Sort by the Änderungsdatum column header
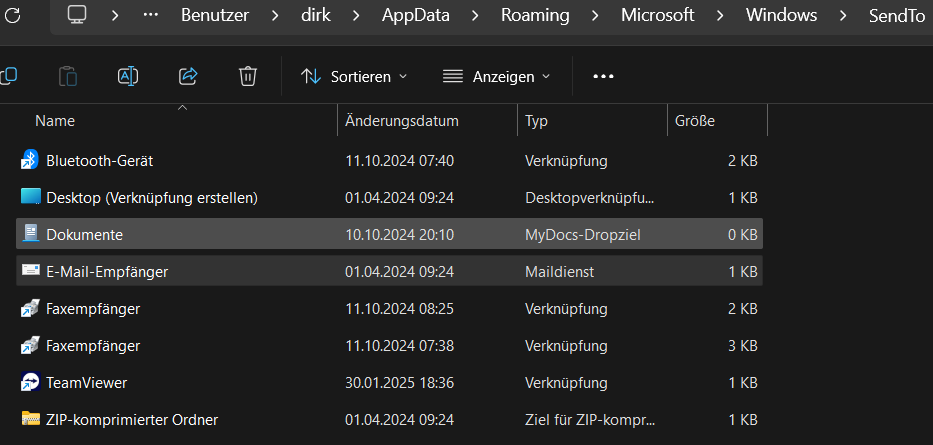This screenshot has width=933, height=445. (402, 121)
